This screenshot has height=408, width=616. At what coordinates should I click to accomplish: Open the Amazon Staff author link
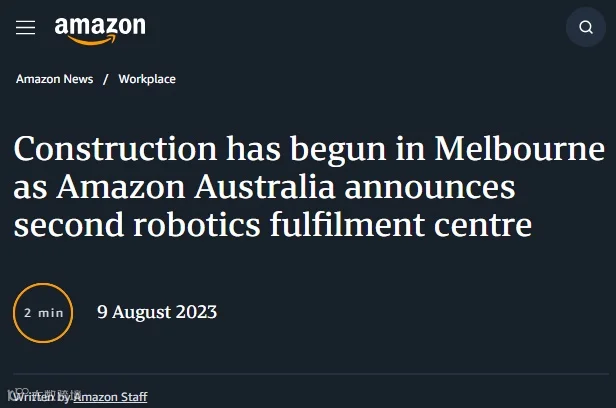click(x=110, y=397)
